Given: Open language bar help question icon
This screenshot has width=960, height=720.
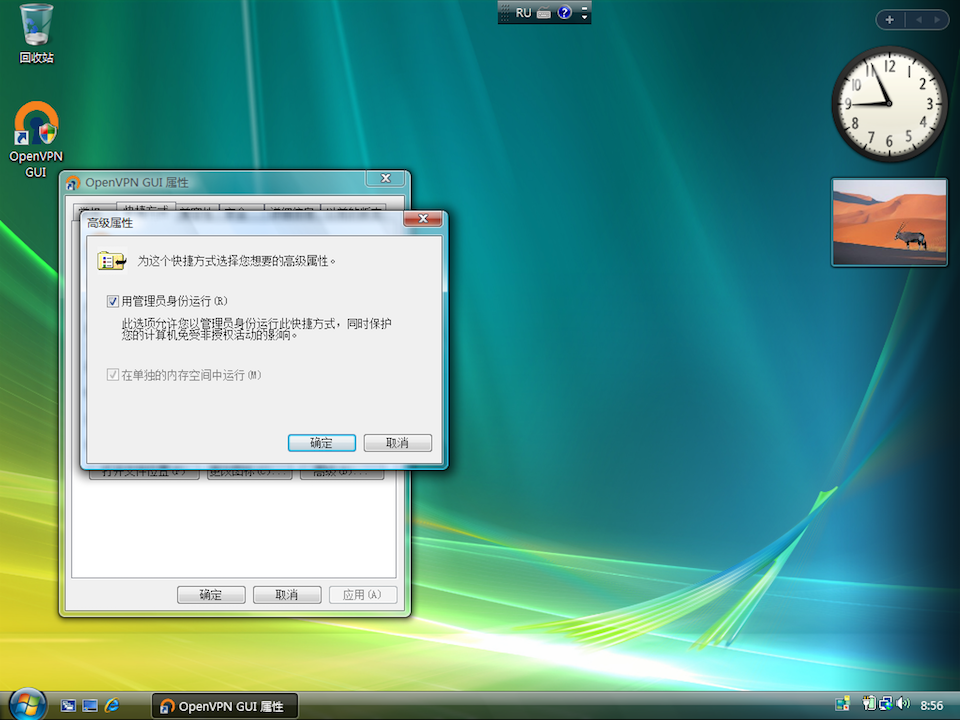Looking at the screenshot, I should coord(564,12).
